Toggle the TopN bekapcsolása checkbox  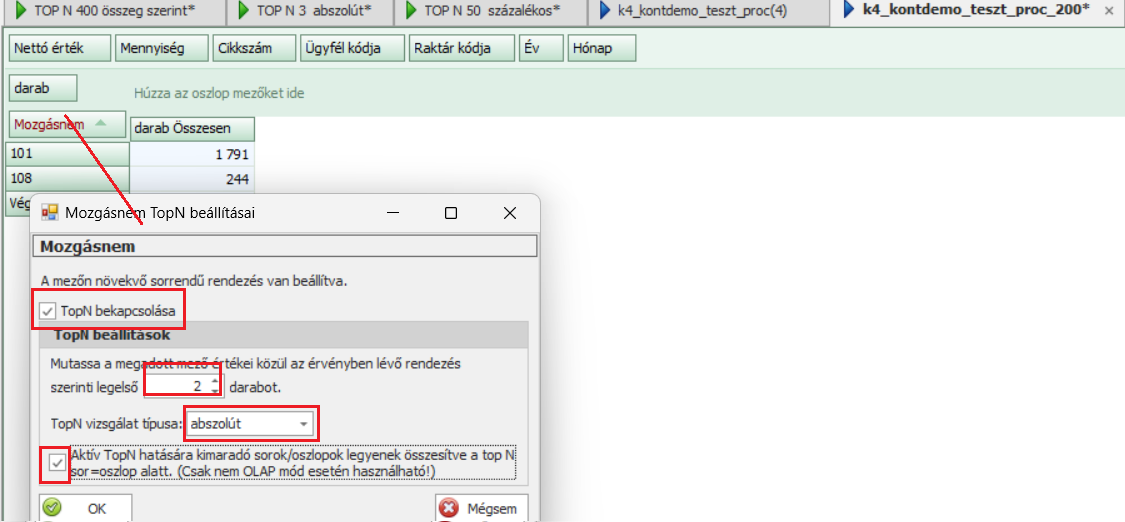tap(47, 311)
